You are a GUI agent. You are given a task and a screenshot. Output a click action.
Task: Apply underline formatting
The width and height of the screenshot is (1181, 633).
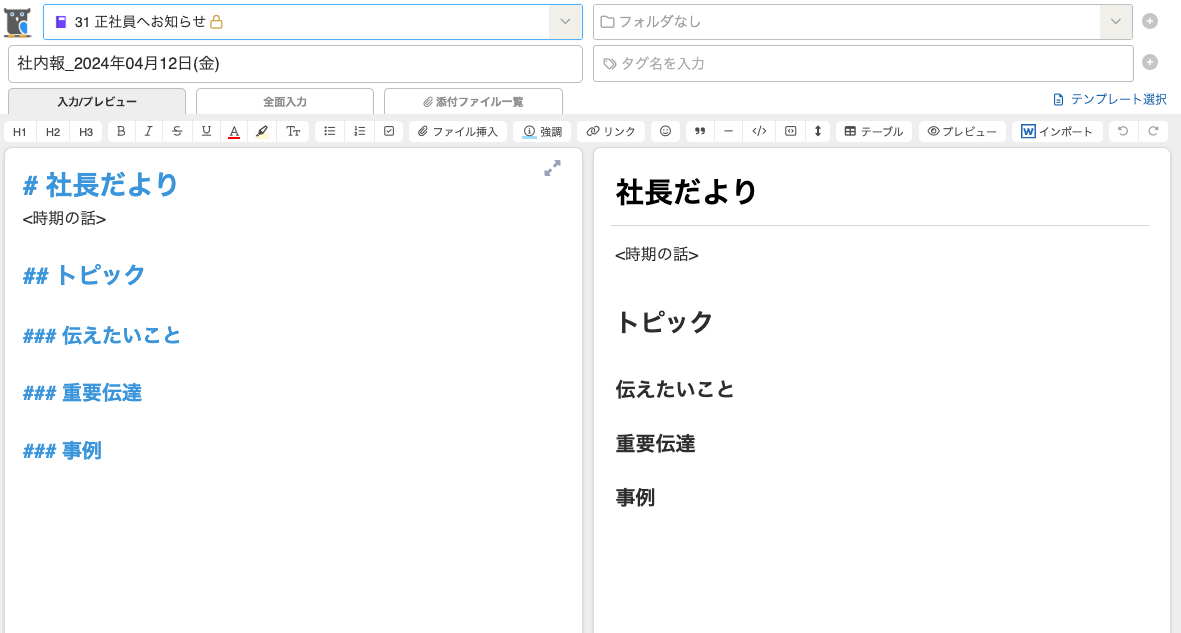(x=206, y=131)
